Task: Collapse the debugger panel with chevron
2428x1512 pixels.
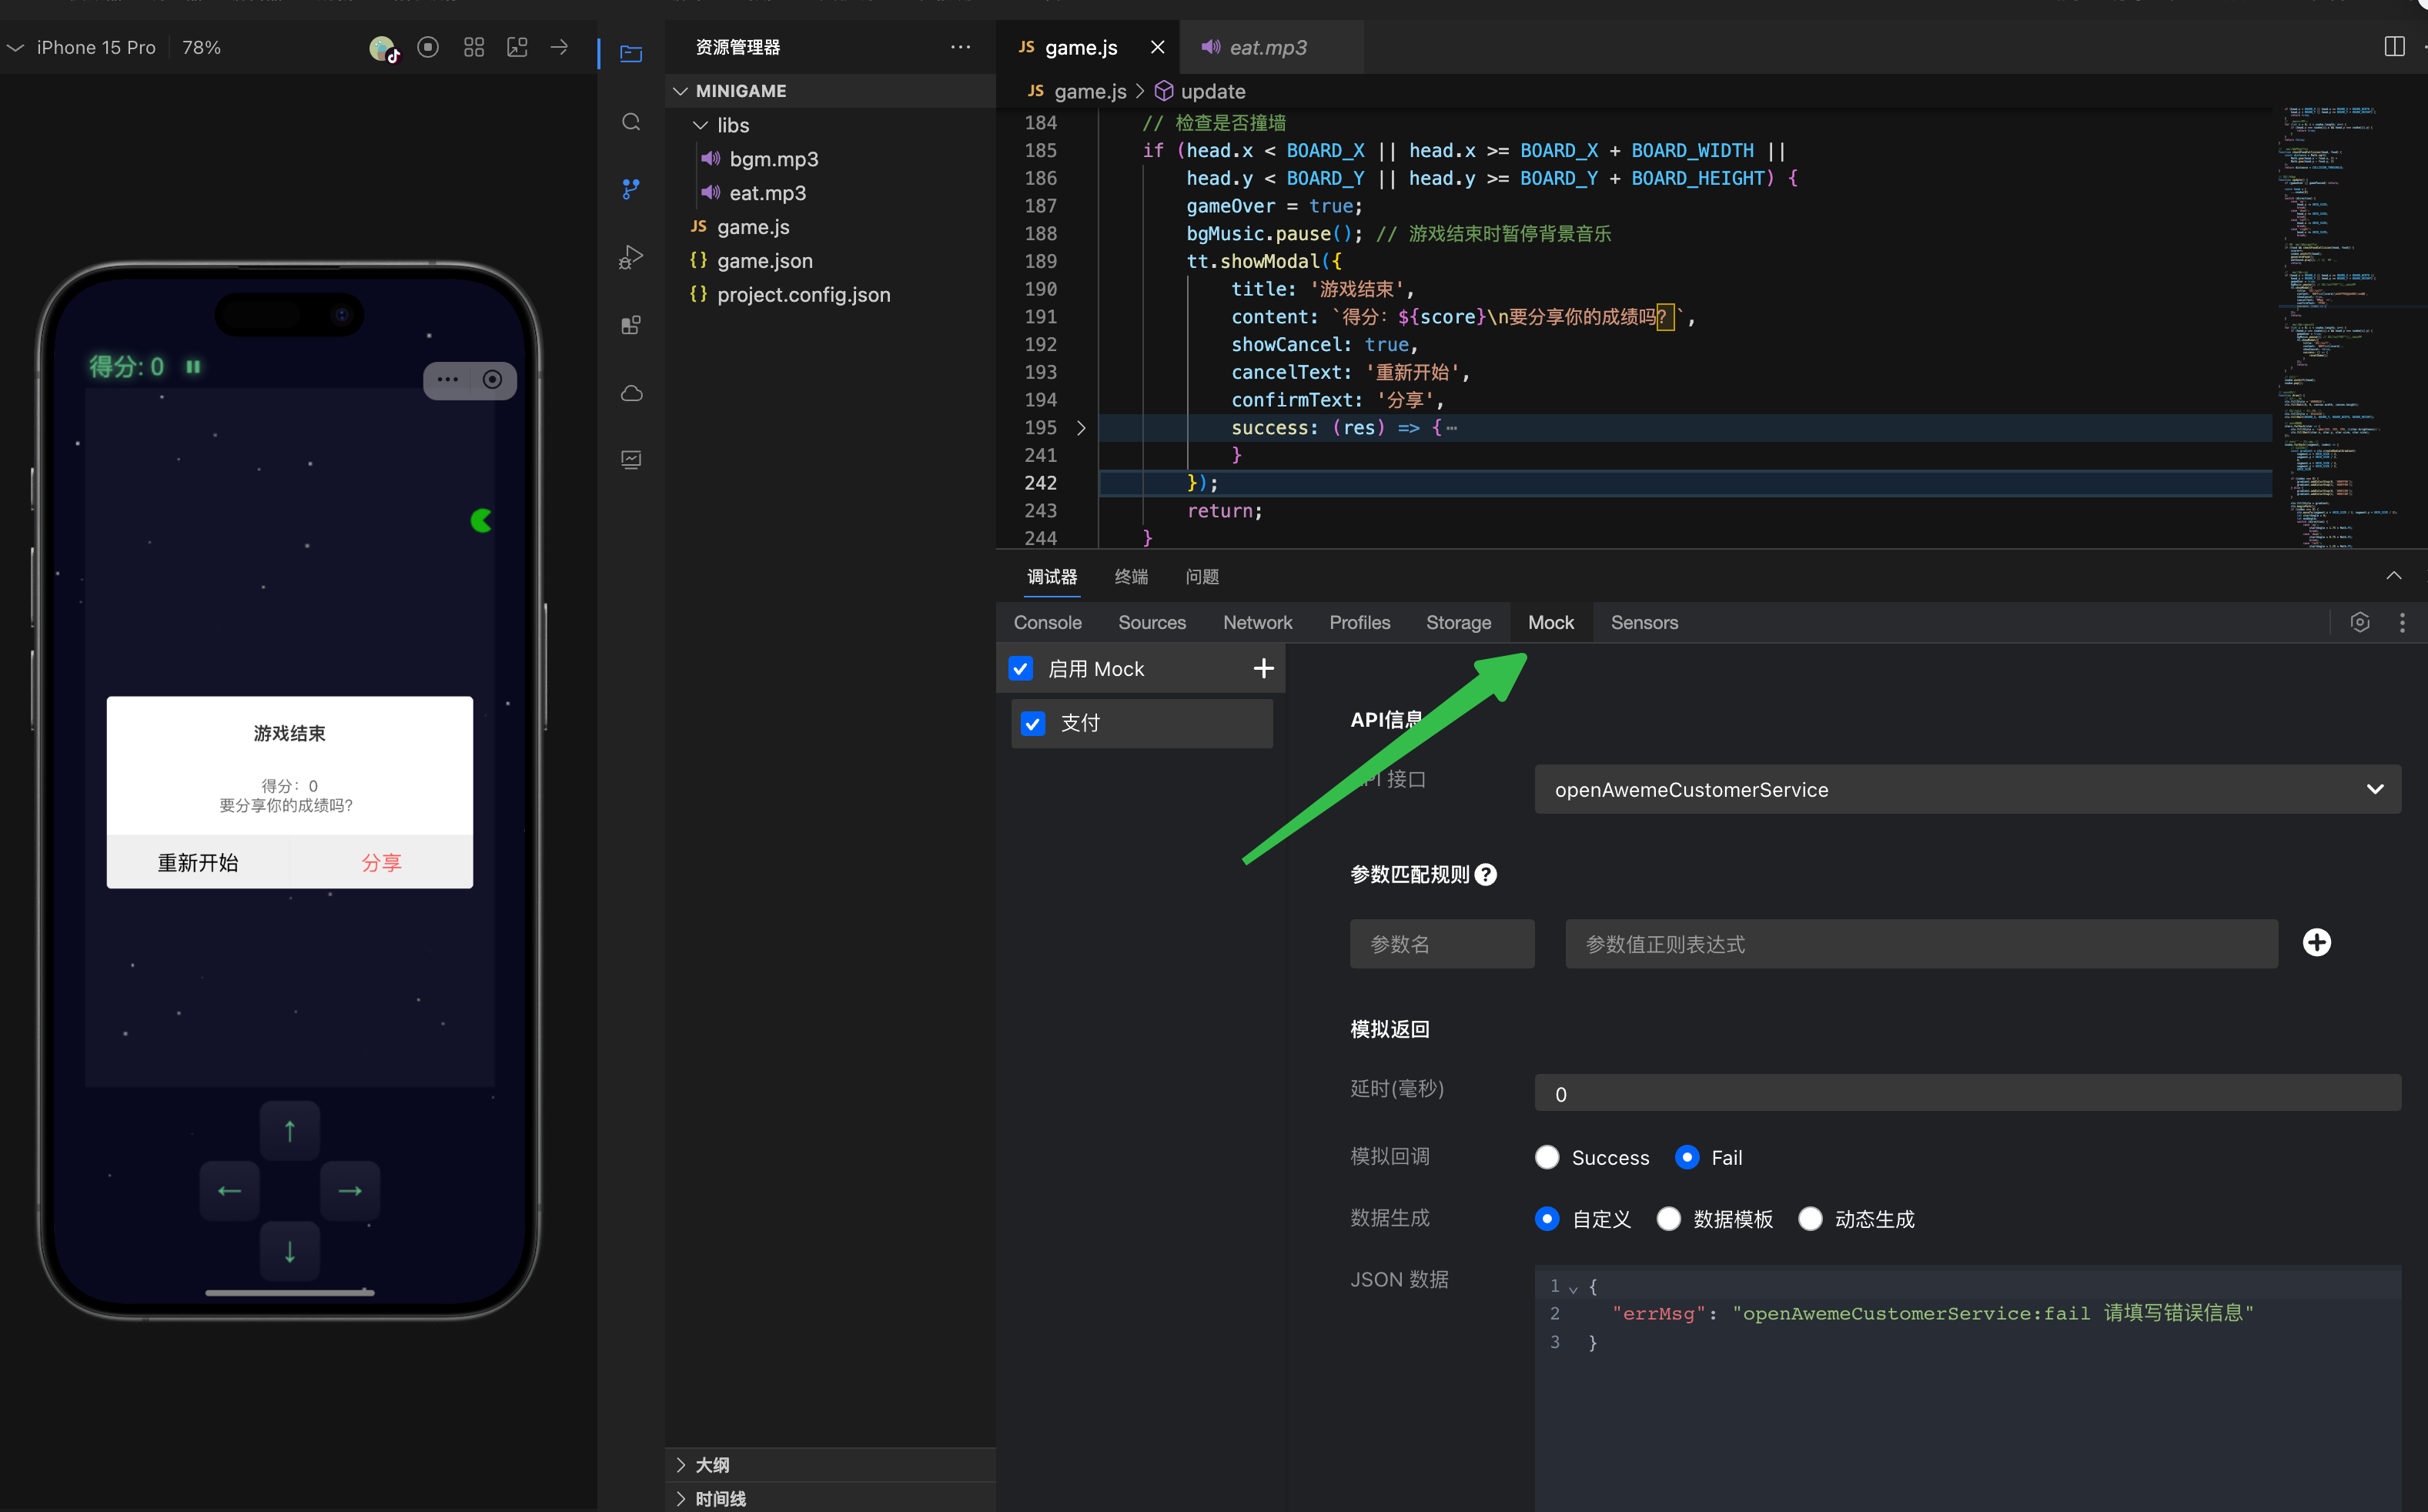Action: click(2394, 576)
